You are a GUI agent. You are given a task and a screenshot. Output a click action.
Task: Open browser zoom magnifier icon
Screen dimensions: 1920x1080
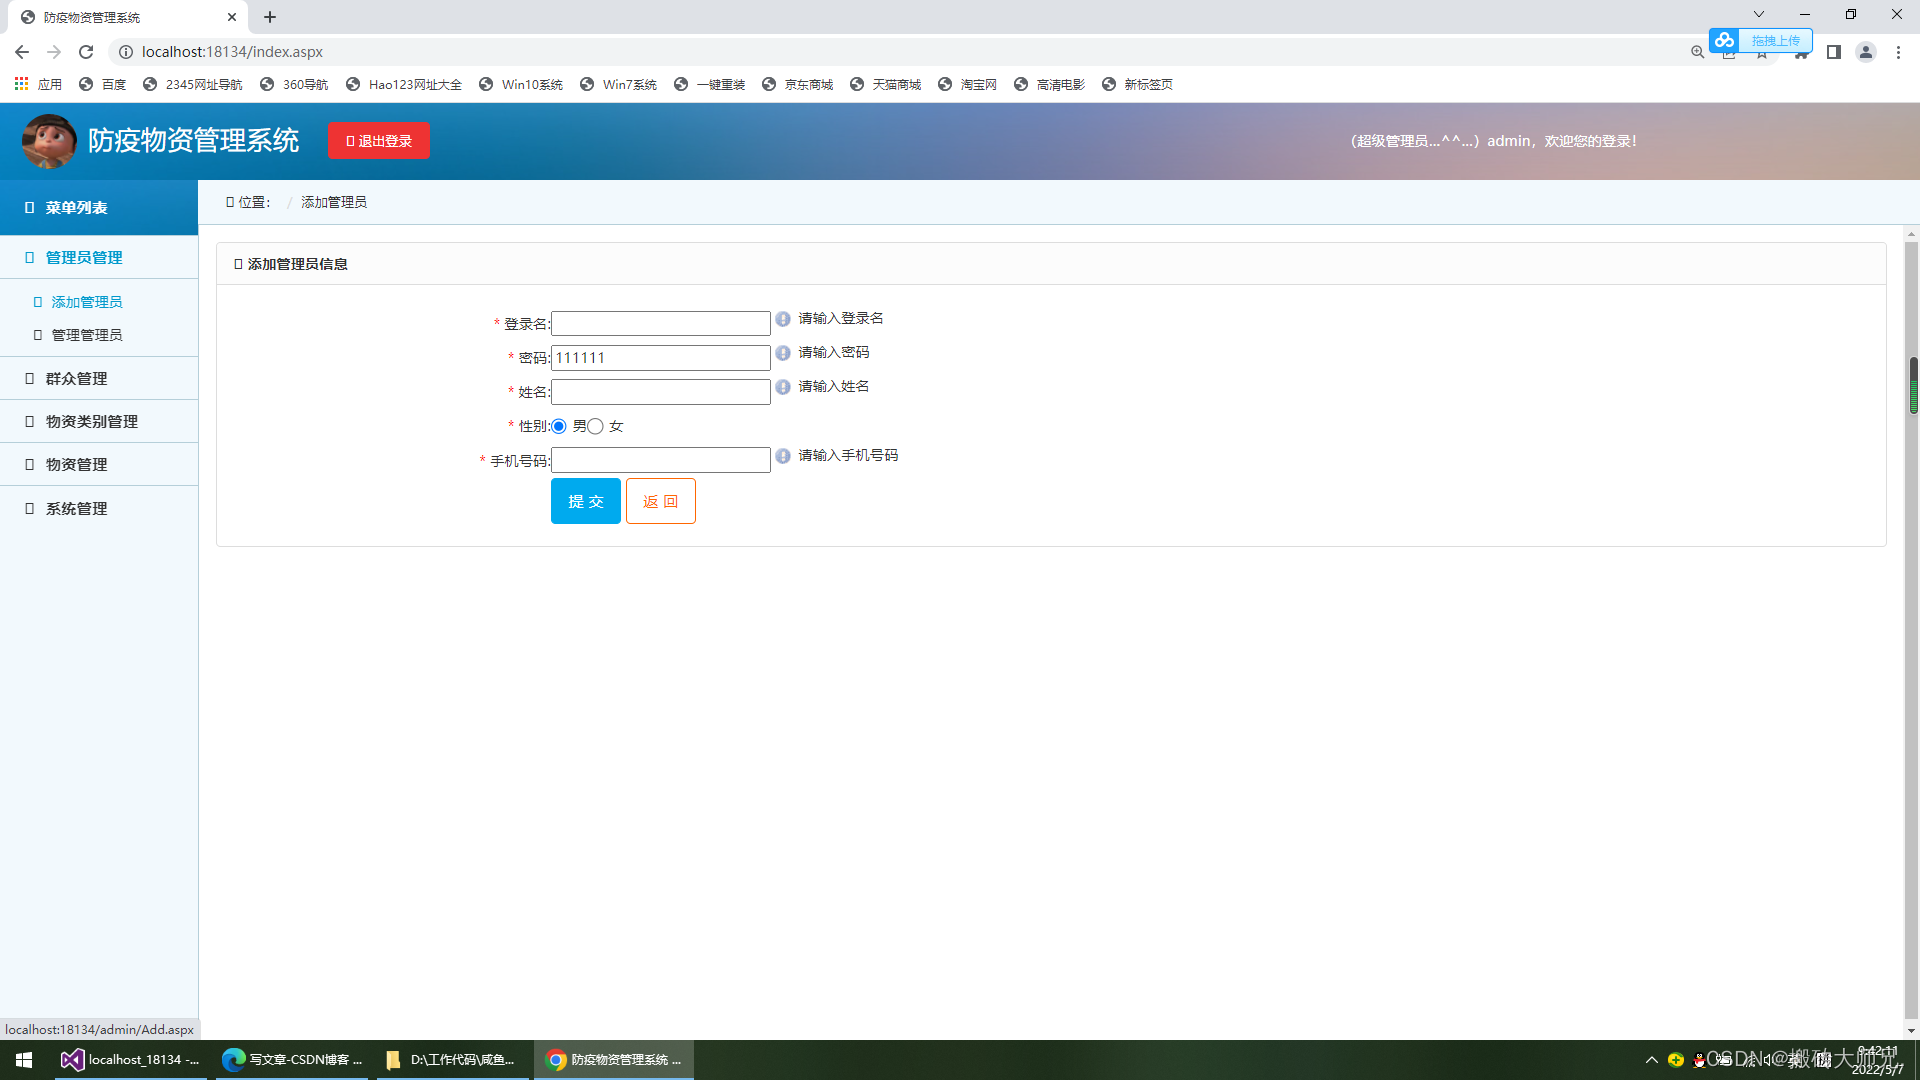(1697, 52)
